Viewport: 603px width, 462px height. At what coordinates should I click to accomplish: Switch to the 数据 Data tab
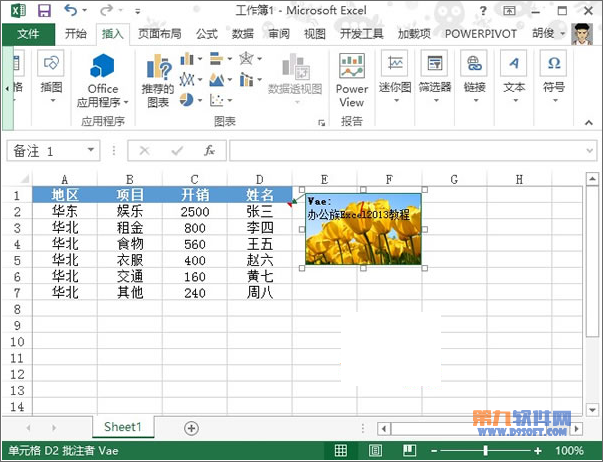243,34
